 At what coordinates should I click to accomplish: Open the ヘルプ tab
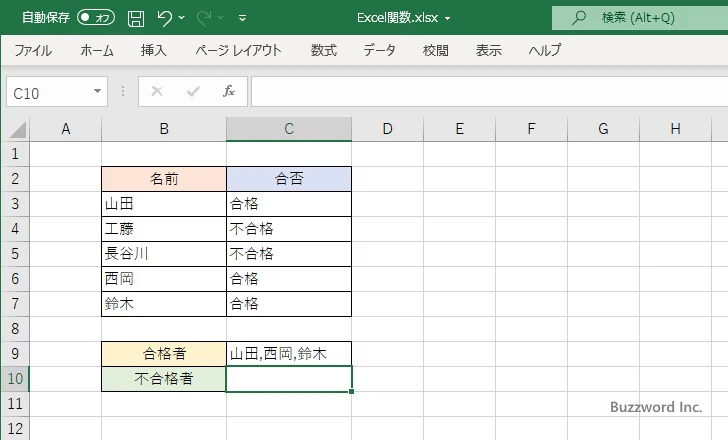pos(545,50)
